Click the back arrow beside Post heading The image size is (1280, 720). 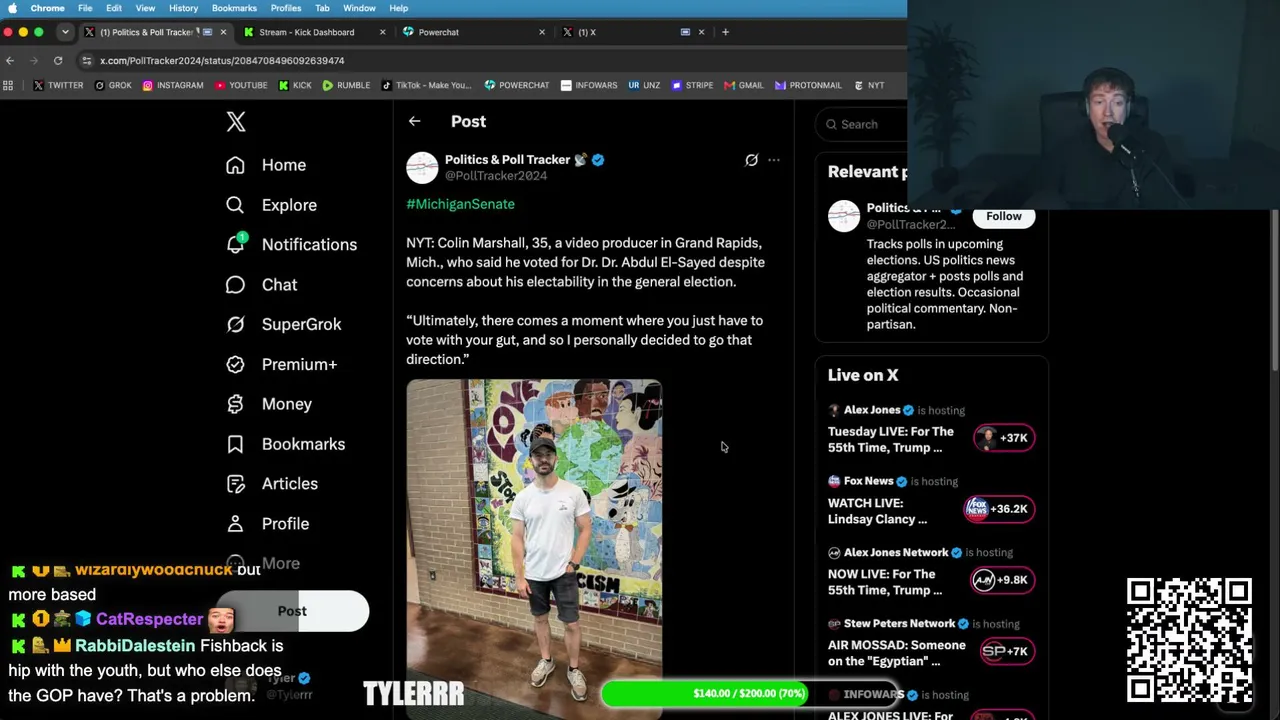click(414, 121)
